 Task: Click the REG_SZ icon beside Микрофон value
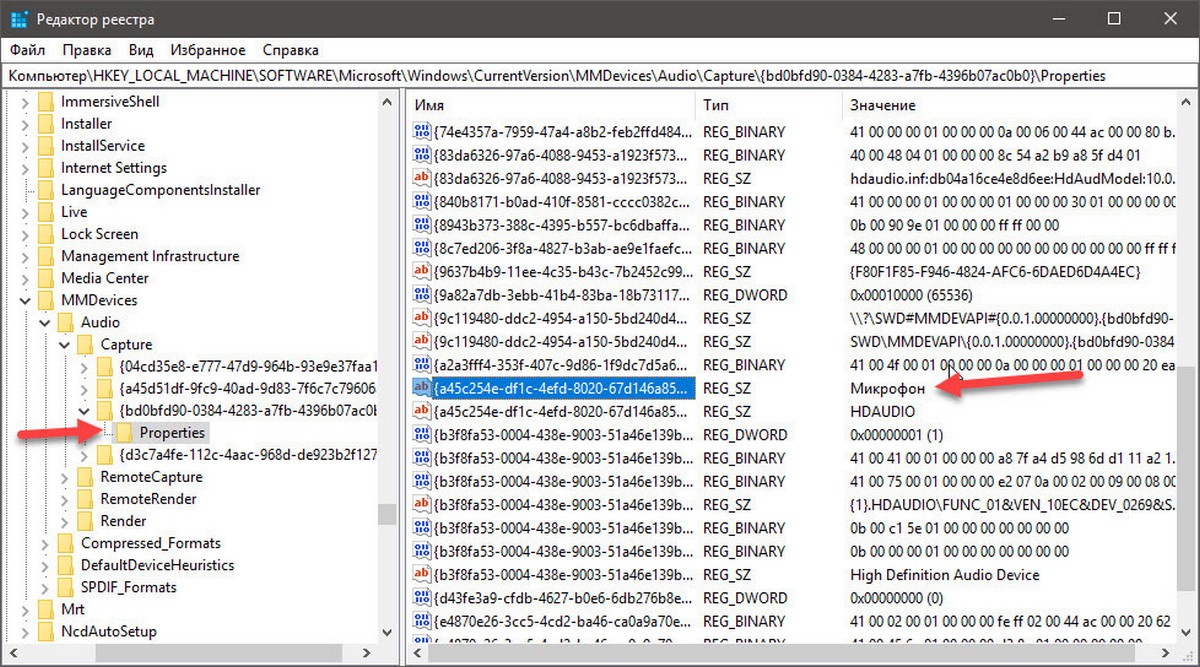[422, 388]
